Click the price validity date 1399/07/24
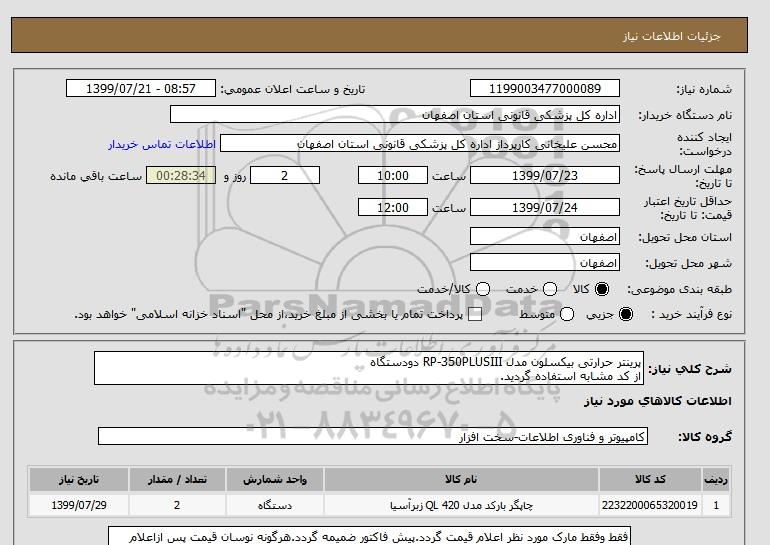The image size is (770, 545). point(545,207)
